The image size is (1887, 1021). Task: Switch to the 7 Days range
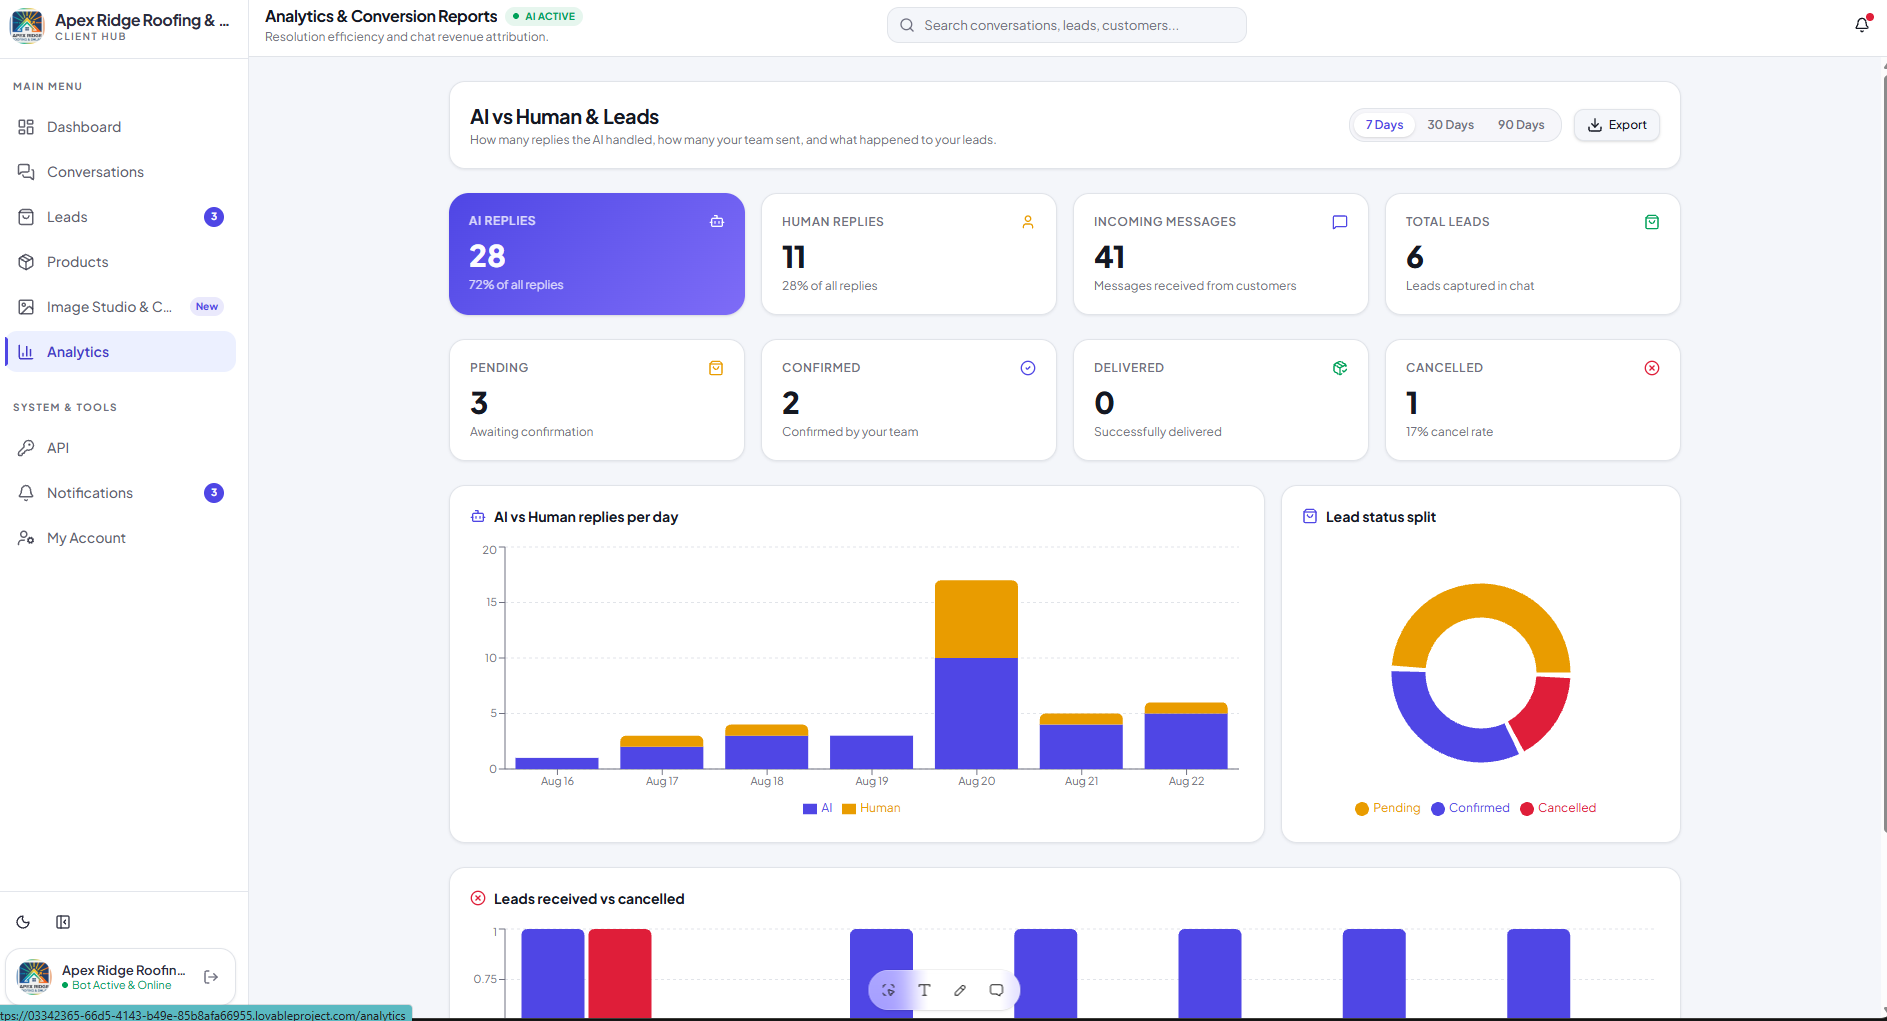1384,125
